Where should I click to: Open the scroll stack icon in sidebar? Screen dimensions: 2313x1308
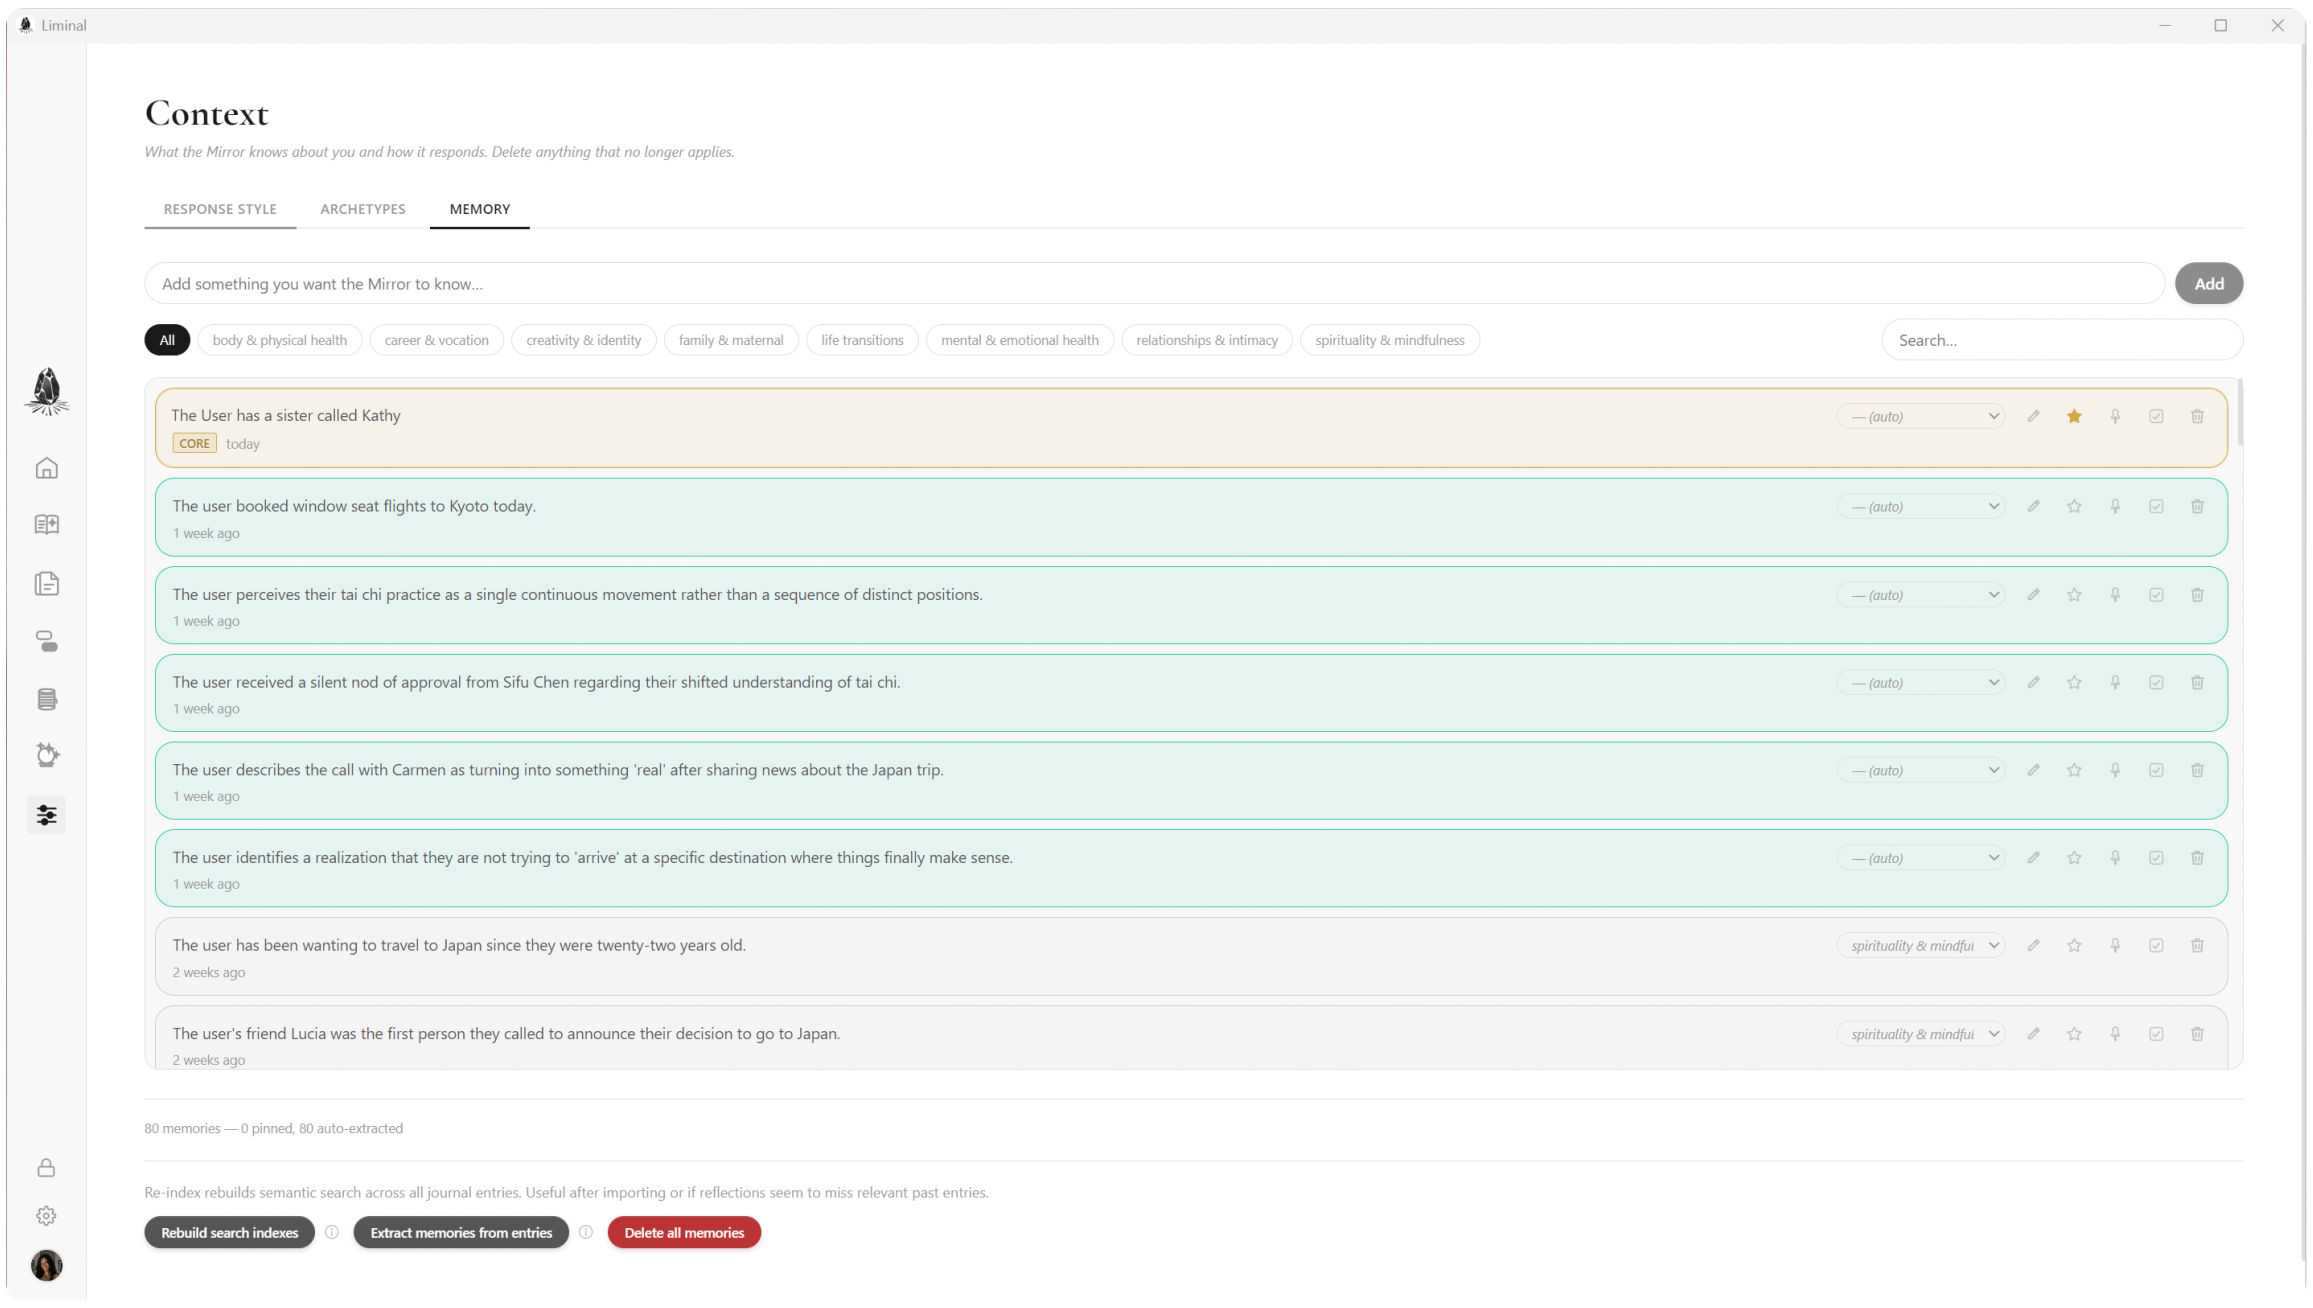pyautogui.click(x=46, y=699)
